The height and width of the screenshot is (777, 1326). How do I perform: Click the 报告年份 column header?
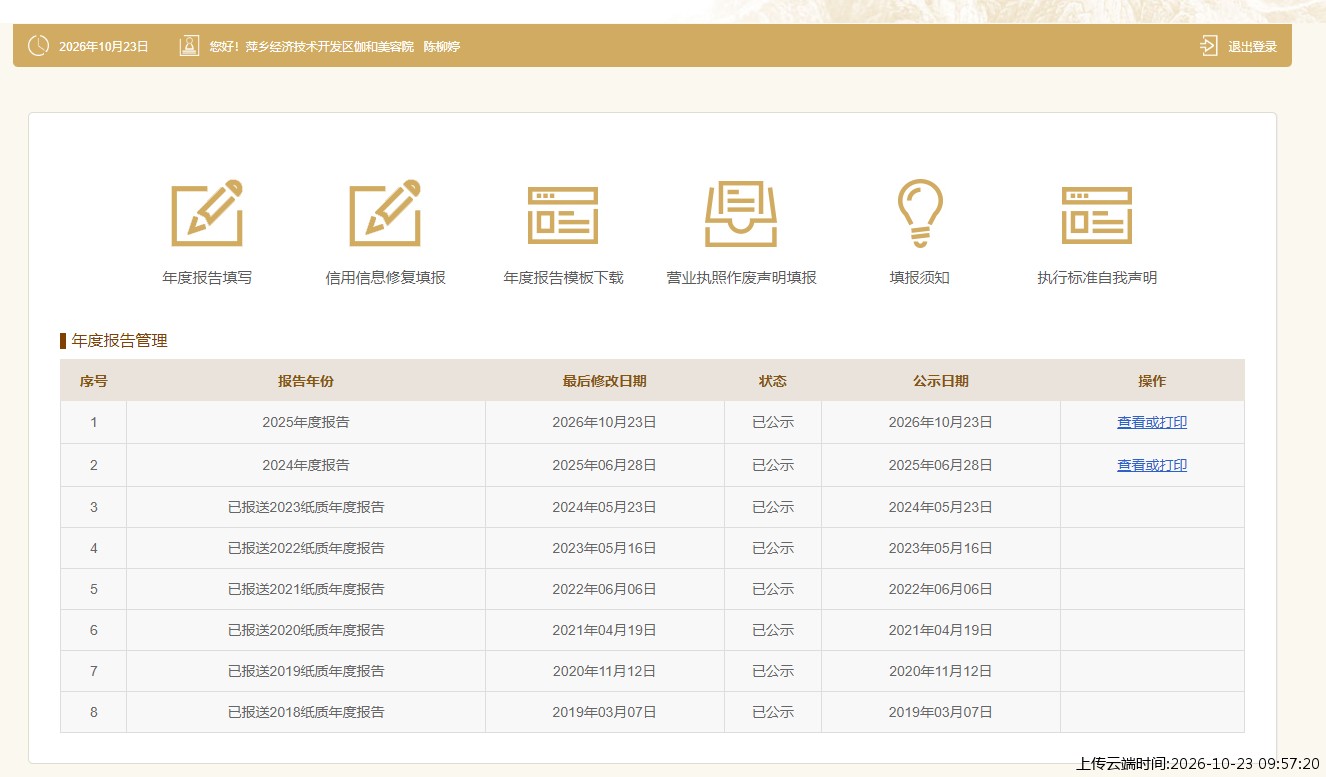(306, 381)
